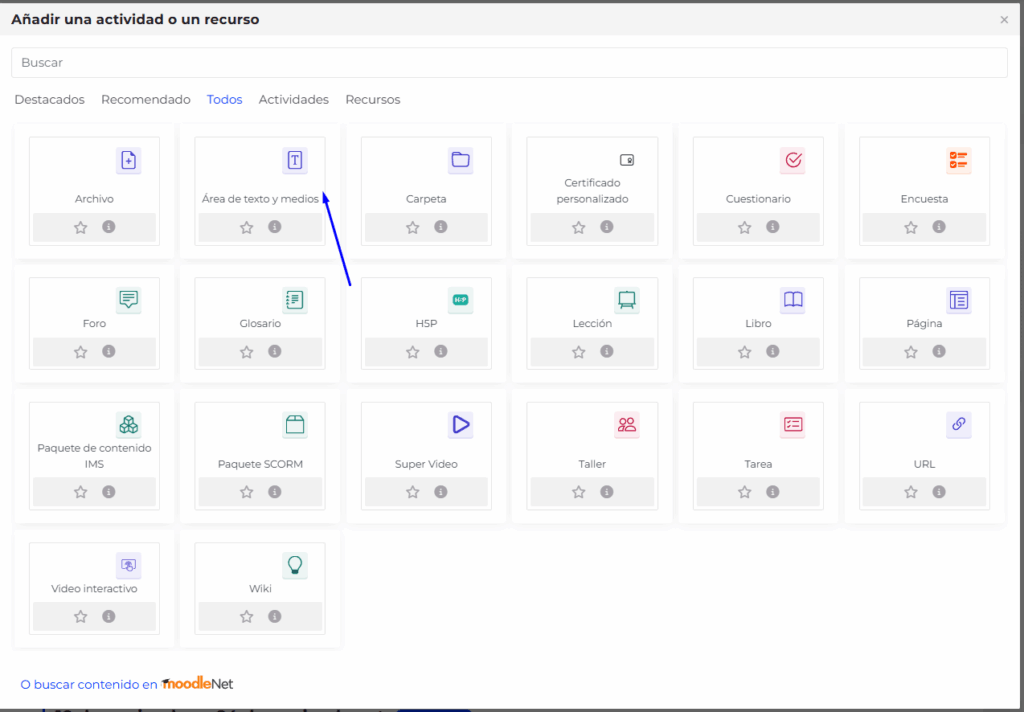
Task: Select the Archivo resource icon
Action: [x=128, y=160]
